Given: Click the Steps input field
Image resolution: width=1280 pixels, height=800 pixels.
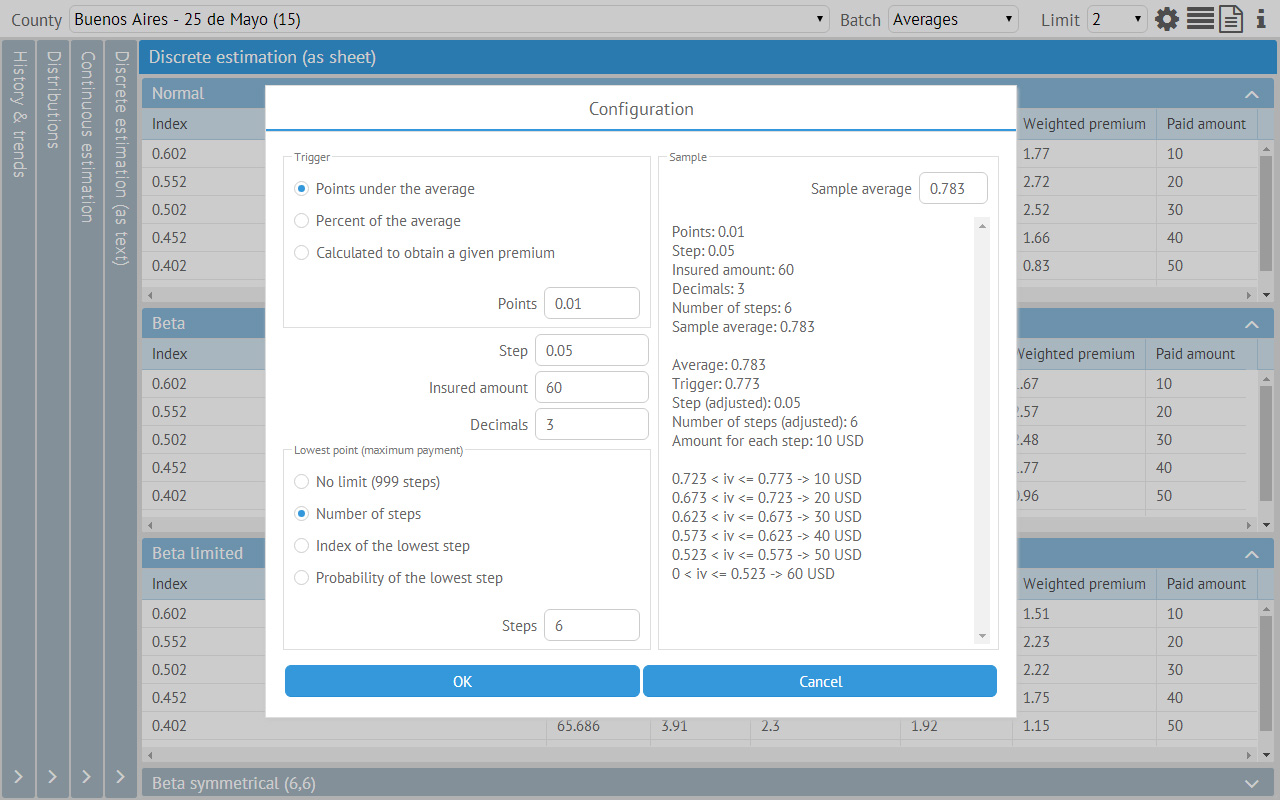Looking at the screenshot, I should tap(592, 625).
